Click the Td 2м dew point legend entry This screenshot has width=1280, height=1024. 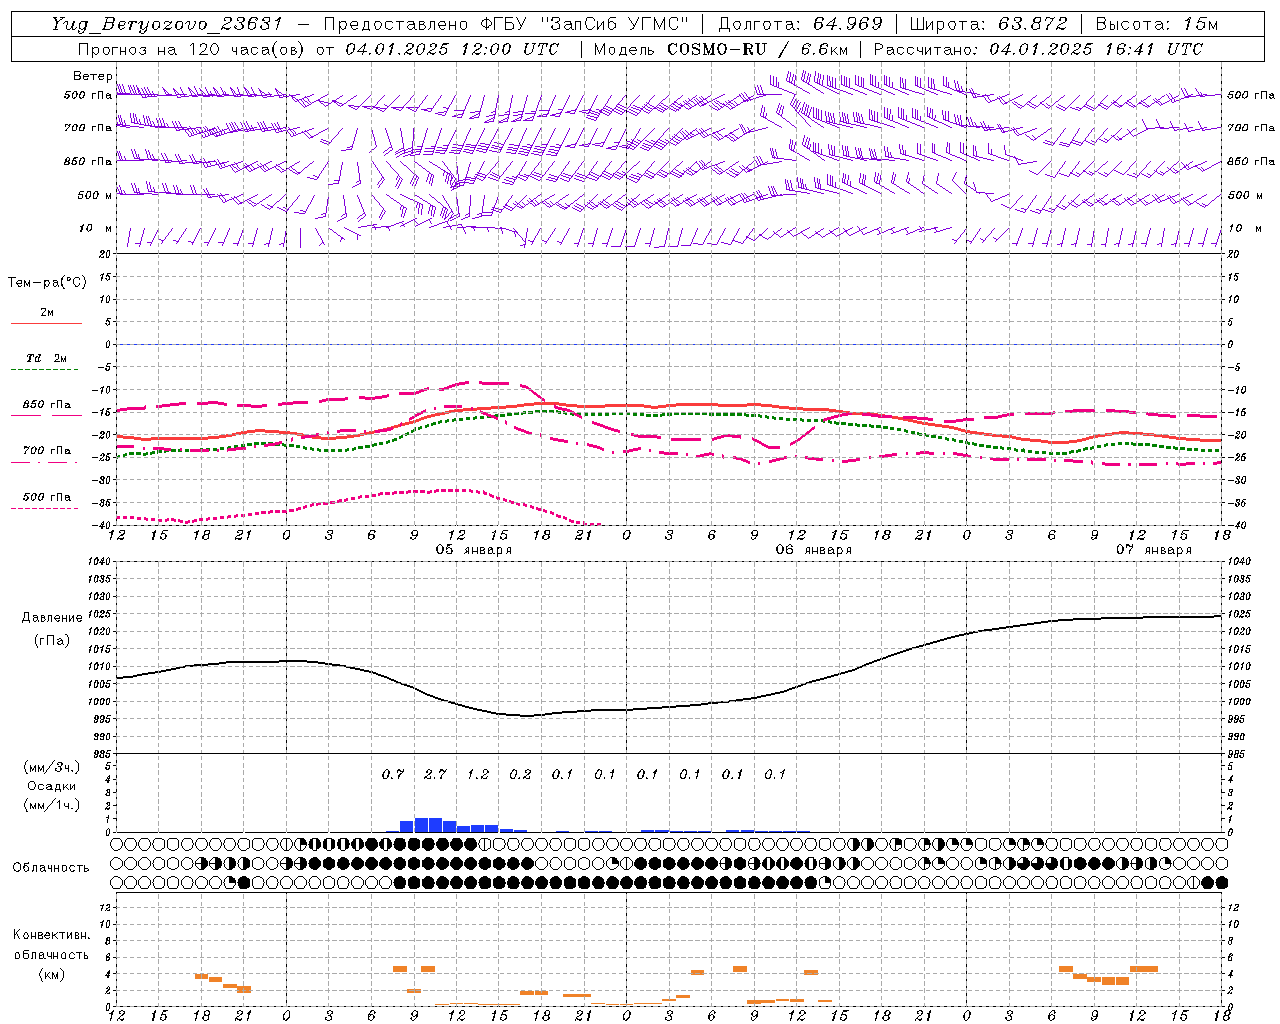coord(46,358)
